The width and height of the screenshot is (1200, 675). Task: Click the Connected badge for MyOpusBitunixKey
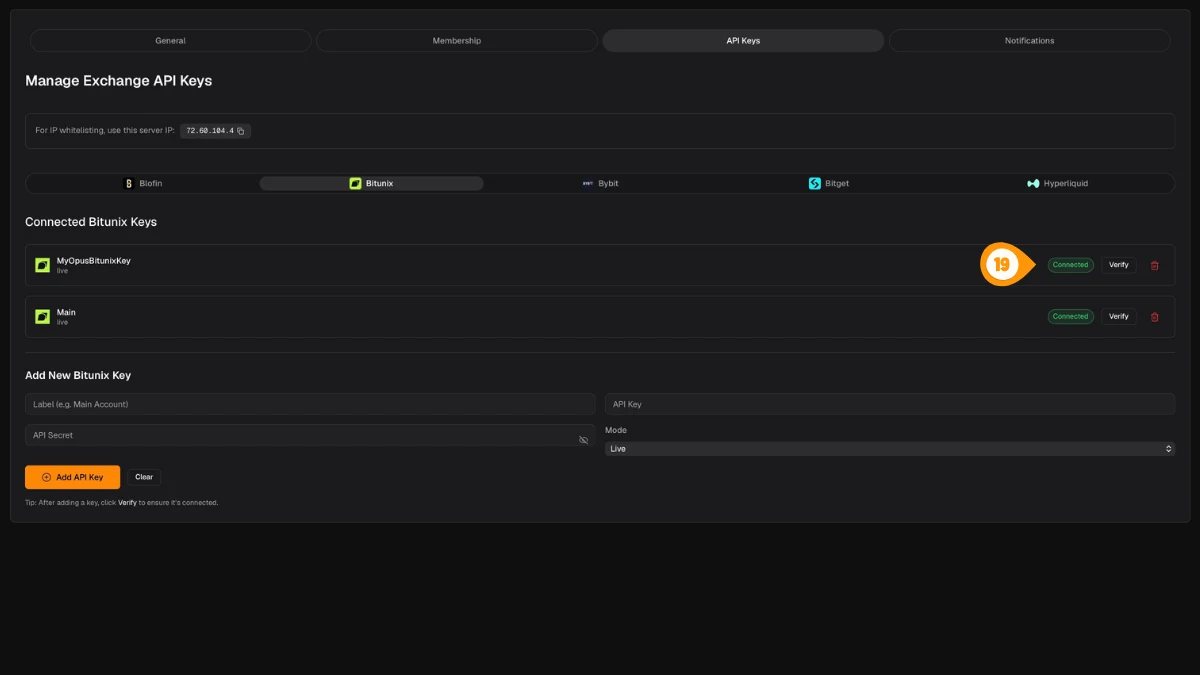(x=1071, y=265)
